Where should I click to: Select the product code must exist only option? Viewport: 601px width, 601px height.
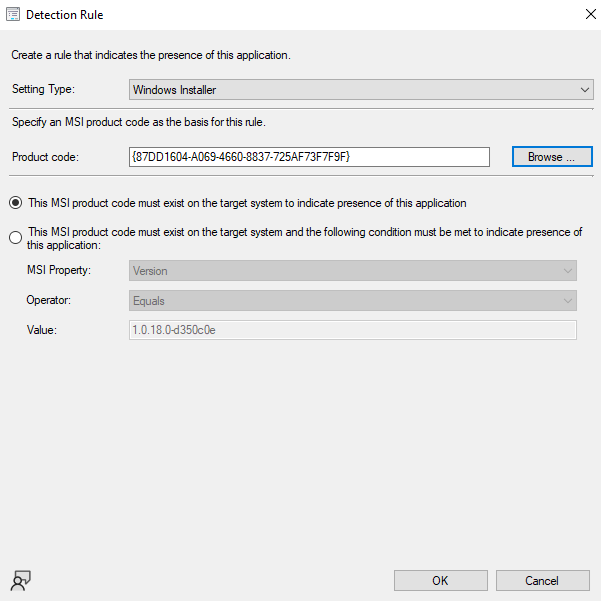(x=16, y=203)
